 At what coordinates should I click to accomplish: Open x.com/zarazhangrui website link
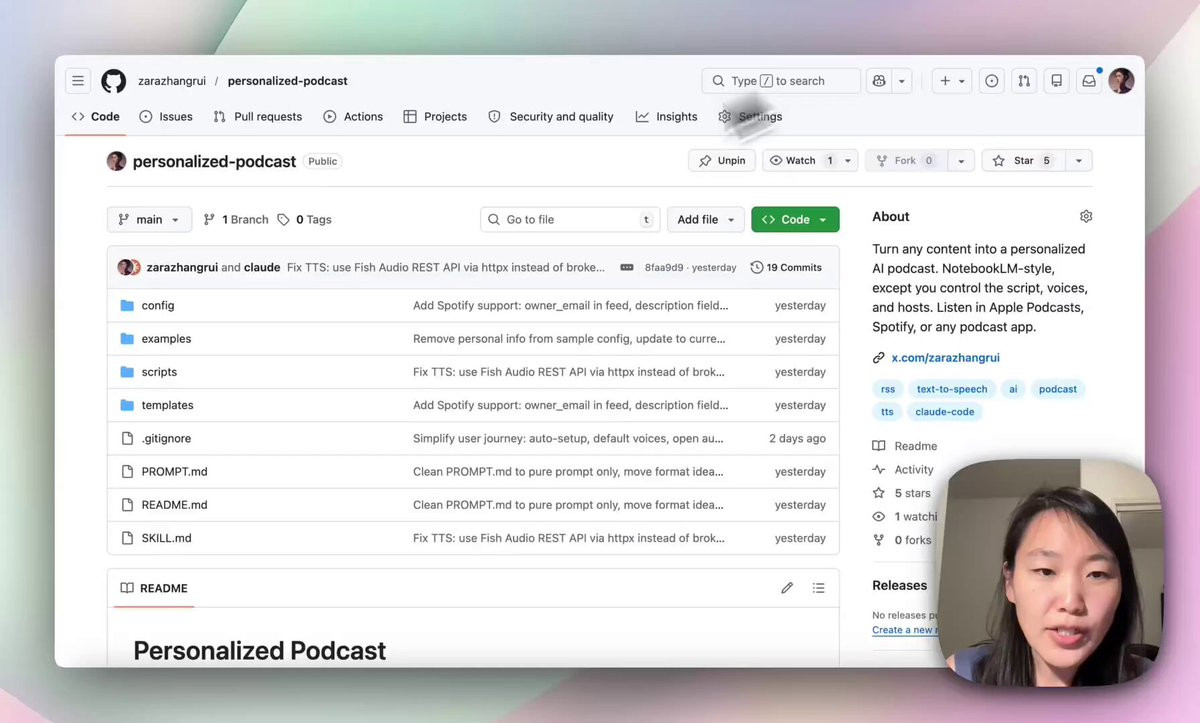946,358
